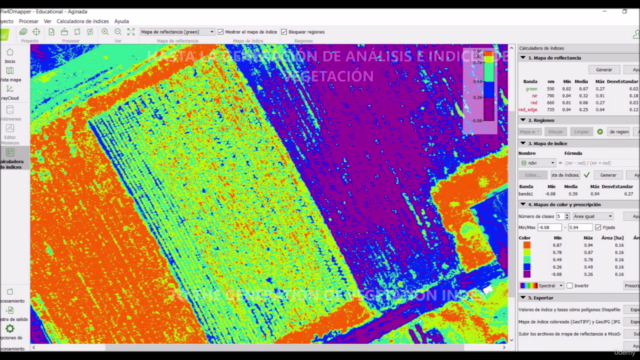640x360 pixels.
Task: Click the blue class color swatch
Action: [527, 267]
